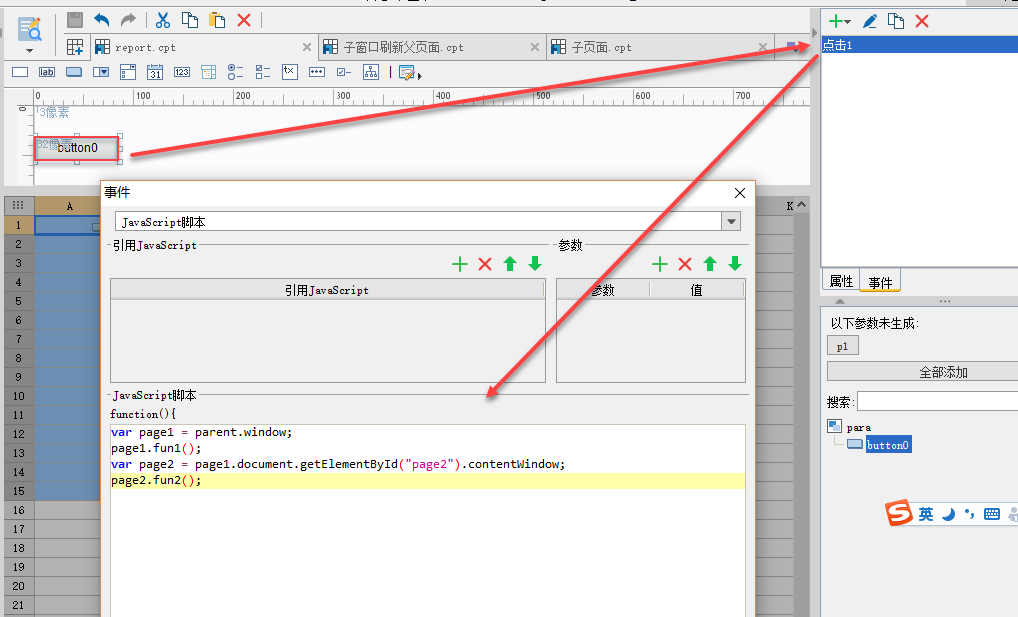
Task: Select the button0 widget on parameter pane
Action: (x=77, y=148)
